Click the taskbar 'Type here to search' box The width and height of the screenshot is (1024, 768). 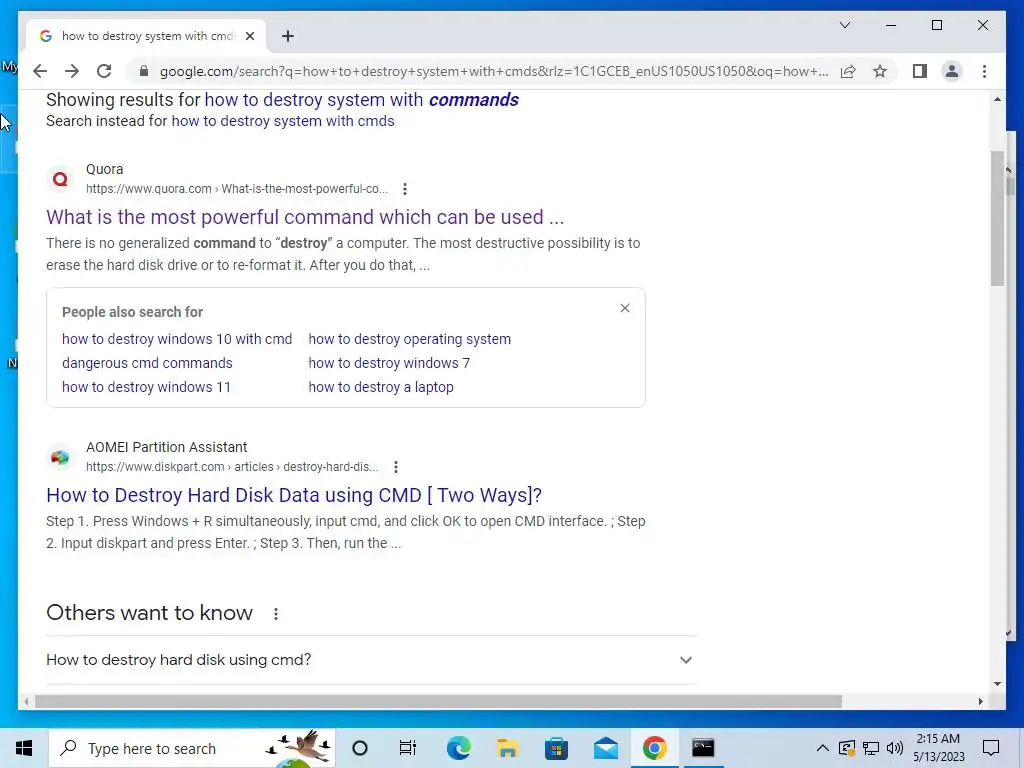coord(191,748)
